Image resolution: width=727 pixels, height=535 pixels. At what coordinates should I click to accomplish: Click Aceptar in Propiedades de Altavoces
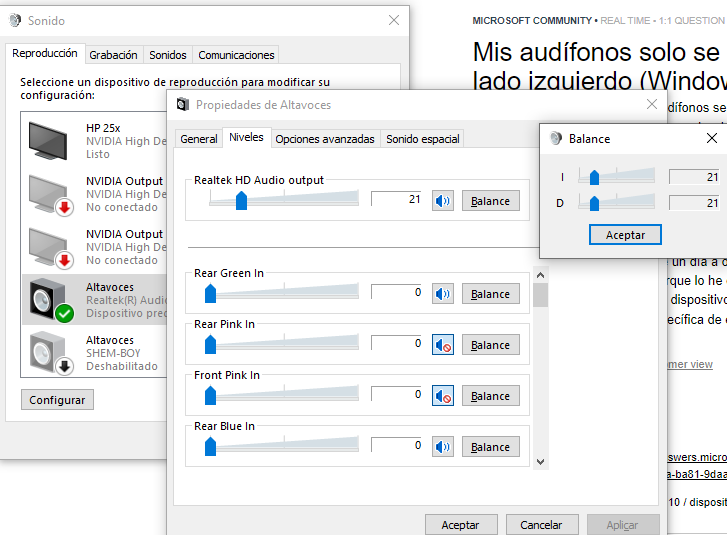pos(460,525)
